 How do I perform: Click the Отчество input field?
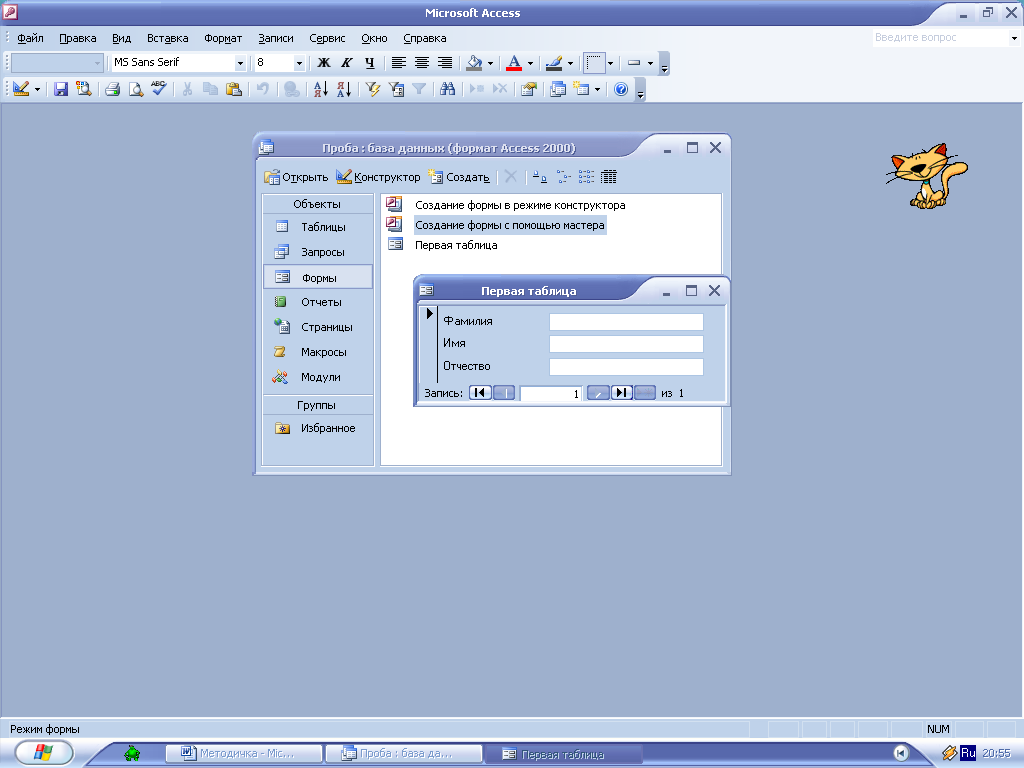(x=626, y=367)
